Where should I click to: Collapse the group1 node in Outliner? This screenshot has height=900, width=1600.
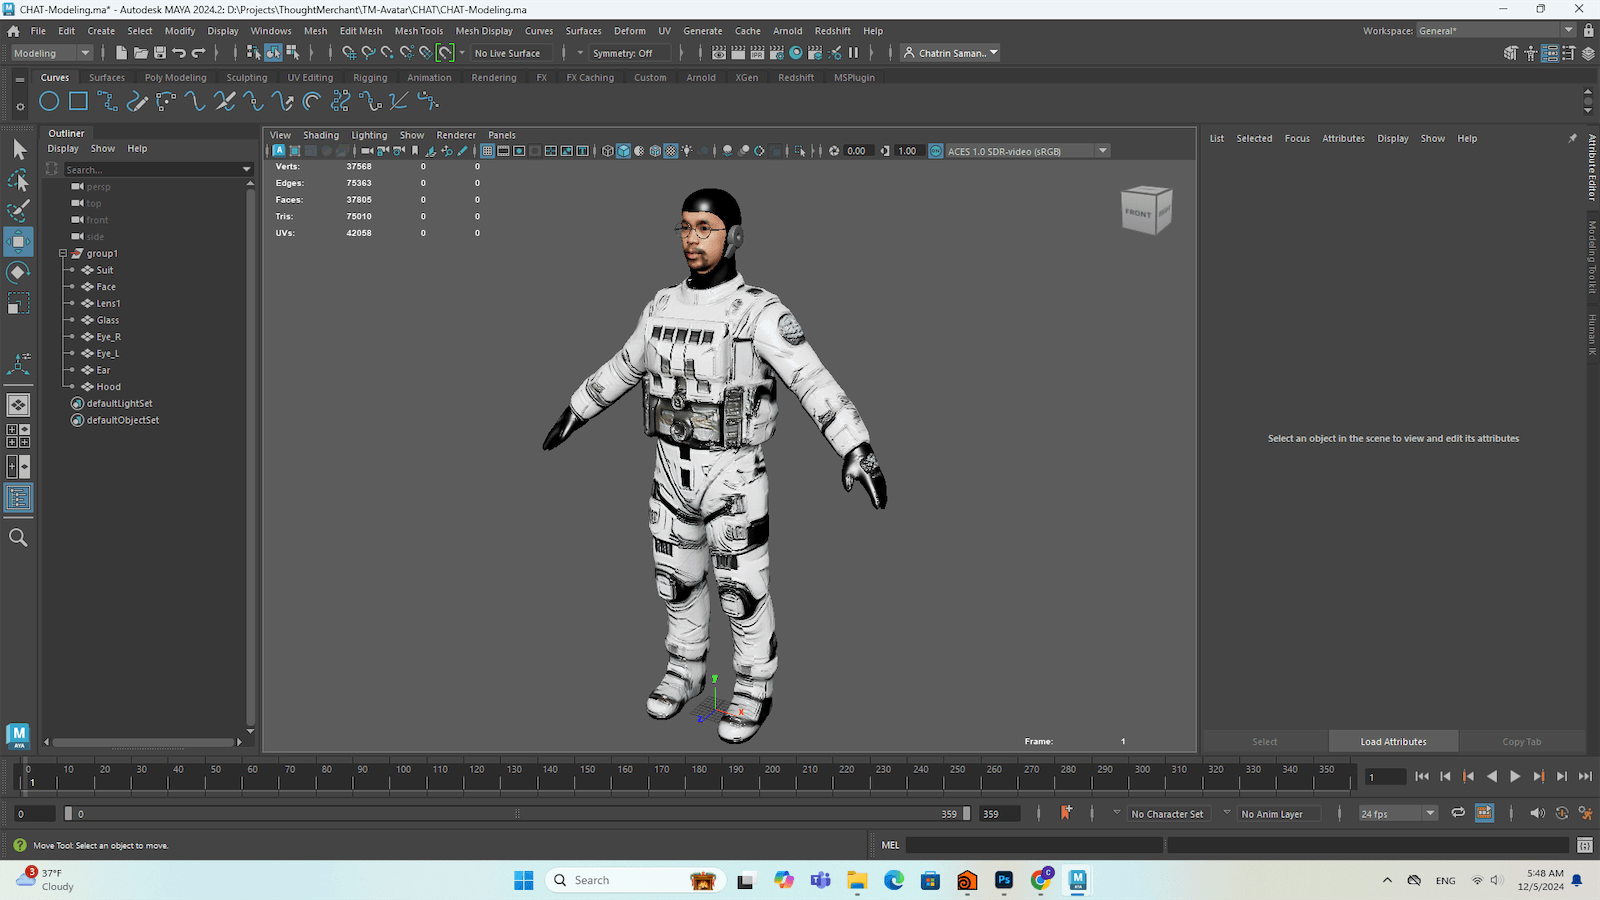(63, 254)
